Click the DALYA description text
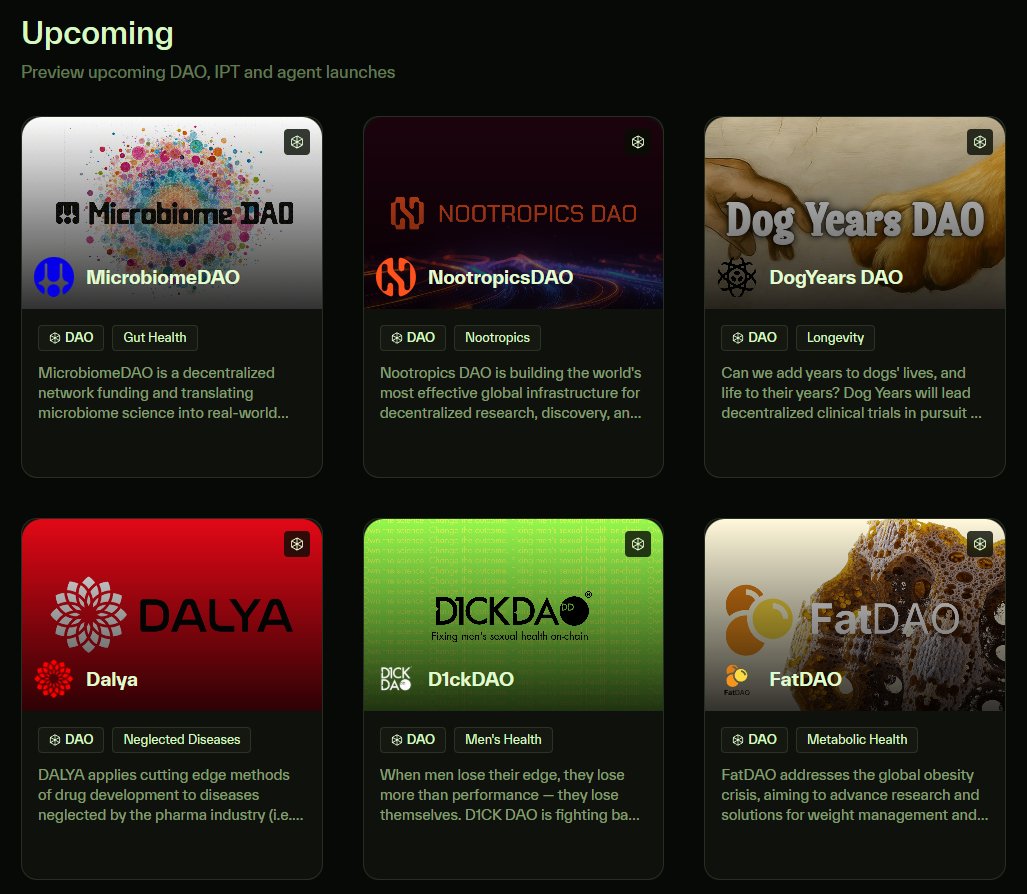 click(170, 794)
